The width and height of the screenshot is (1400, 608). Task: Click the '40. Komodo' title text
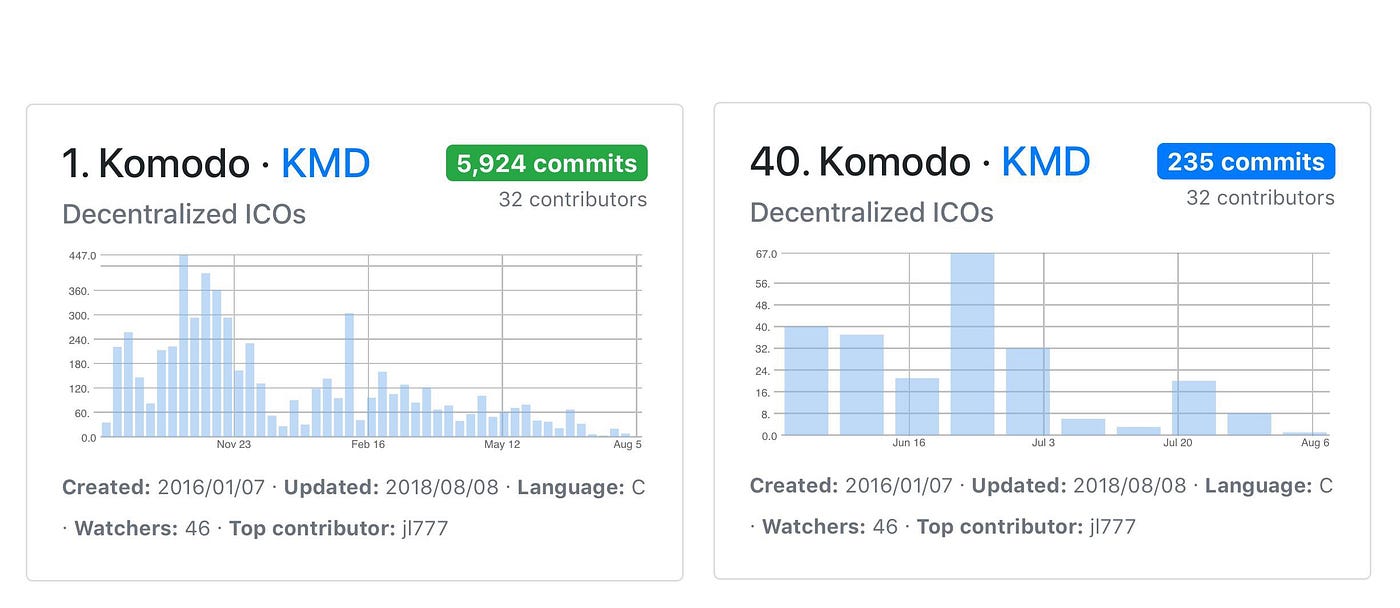tap(860, 162)
